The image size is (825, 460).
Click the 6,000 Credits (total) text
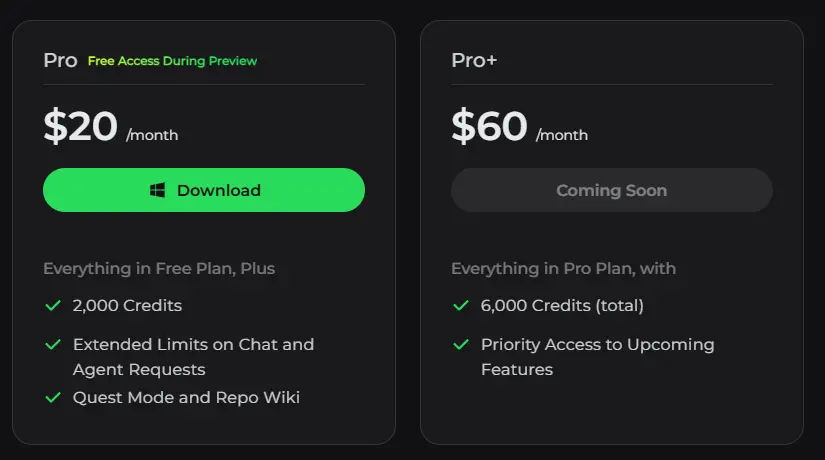pyautogui.click(x=562, y=306)
